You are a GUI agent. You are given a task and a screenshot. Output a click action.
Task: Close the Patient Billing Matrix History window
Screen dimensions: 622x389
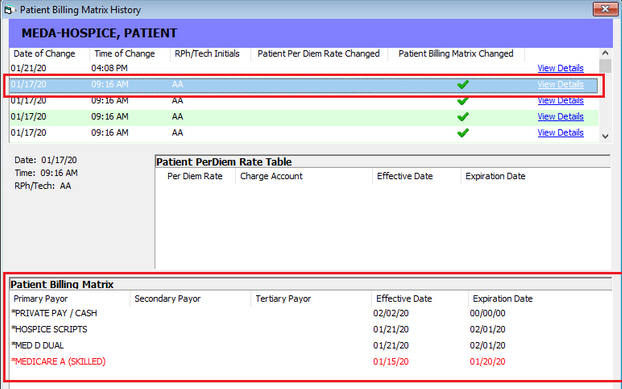coord(605,9)
